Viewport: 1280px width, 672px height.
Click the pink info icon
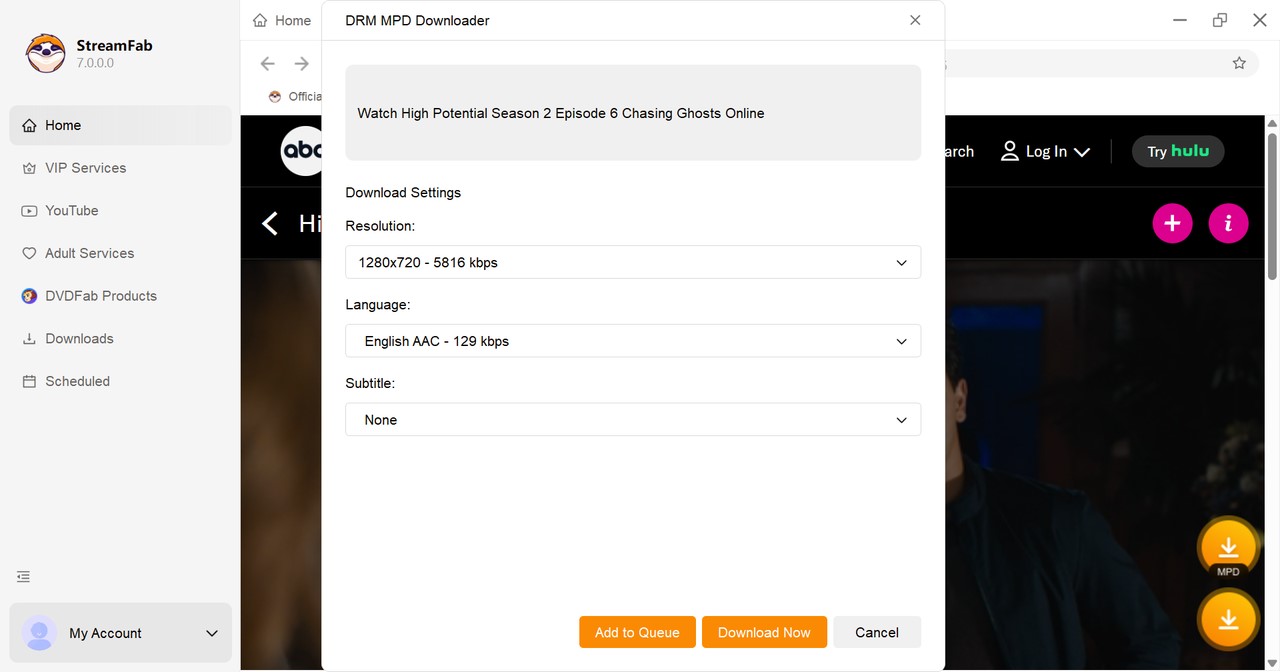point(1228,223)
